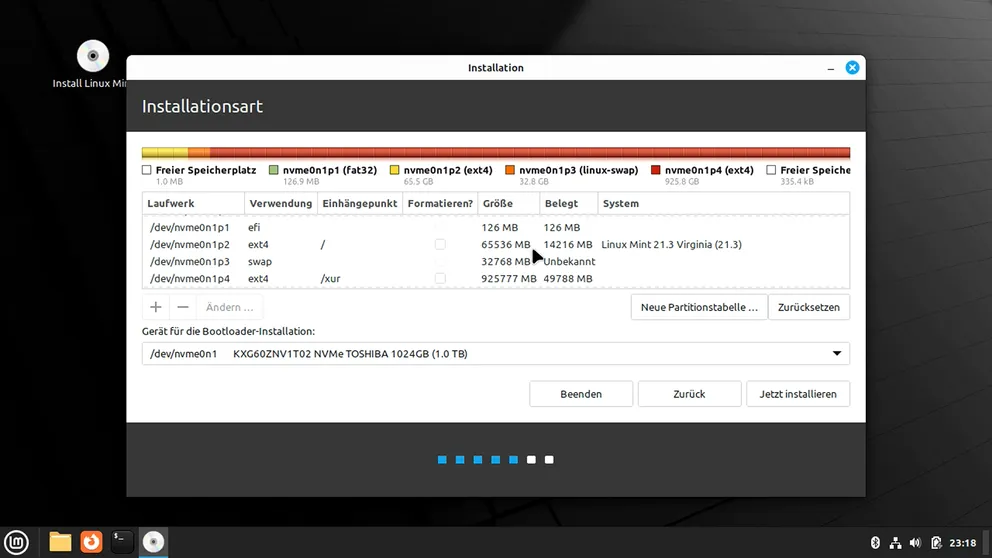
Task: Click the Zurücksetzen button
Action: (x=809, y=307)
